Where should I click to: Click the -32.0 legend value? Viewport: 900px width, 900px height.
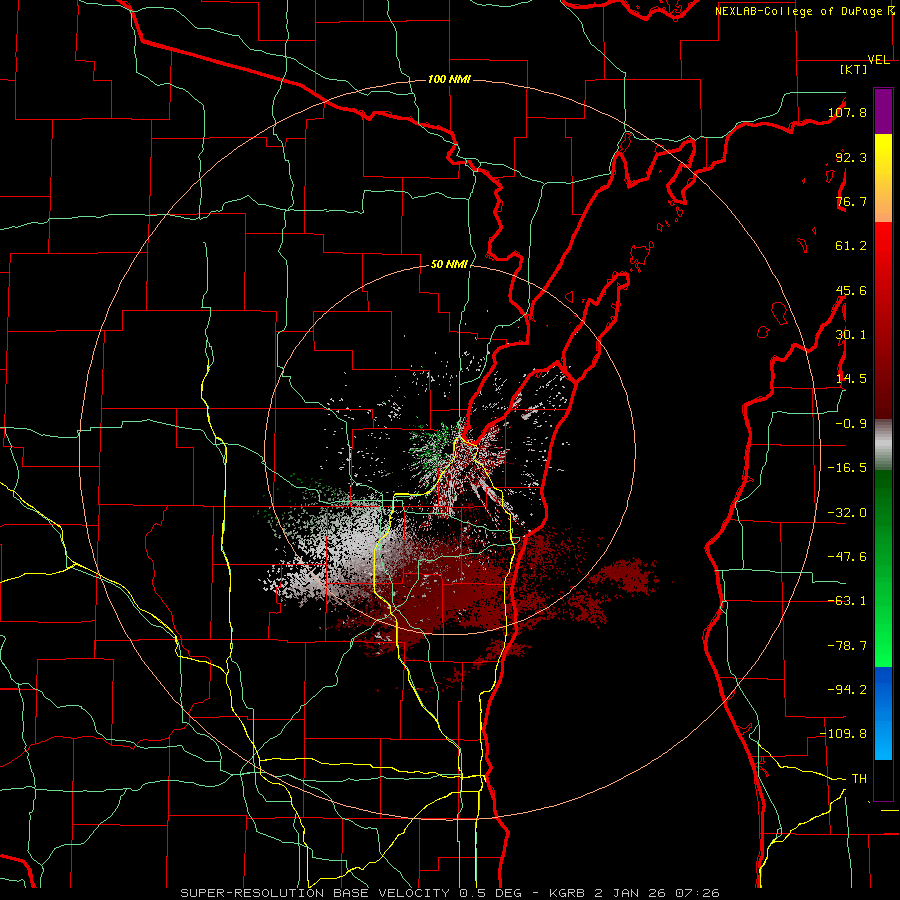coord(847,513)
